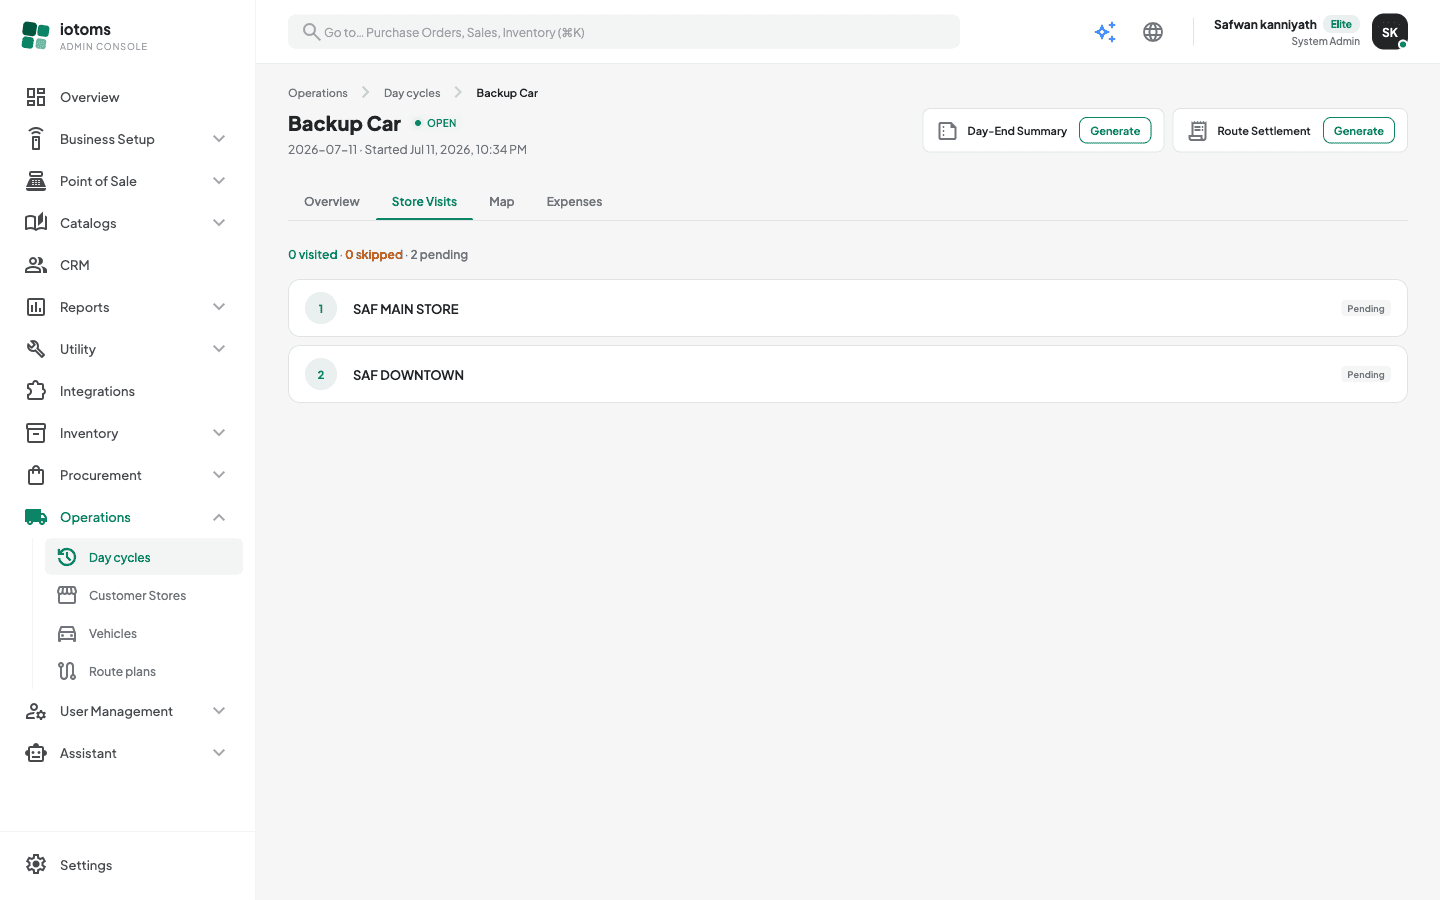Screen dimensions: 1440x900
Task: Expand the Inventory chevron
Action: (x=219, y=433)
